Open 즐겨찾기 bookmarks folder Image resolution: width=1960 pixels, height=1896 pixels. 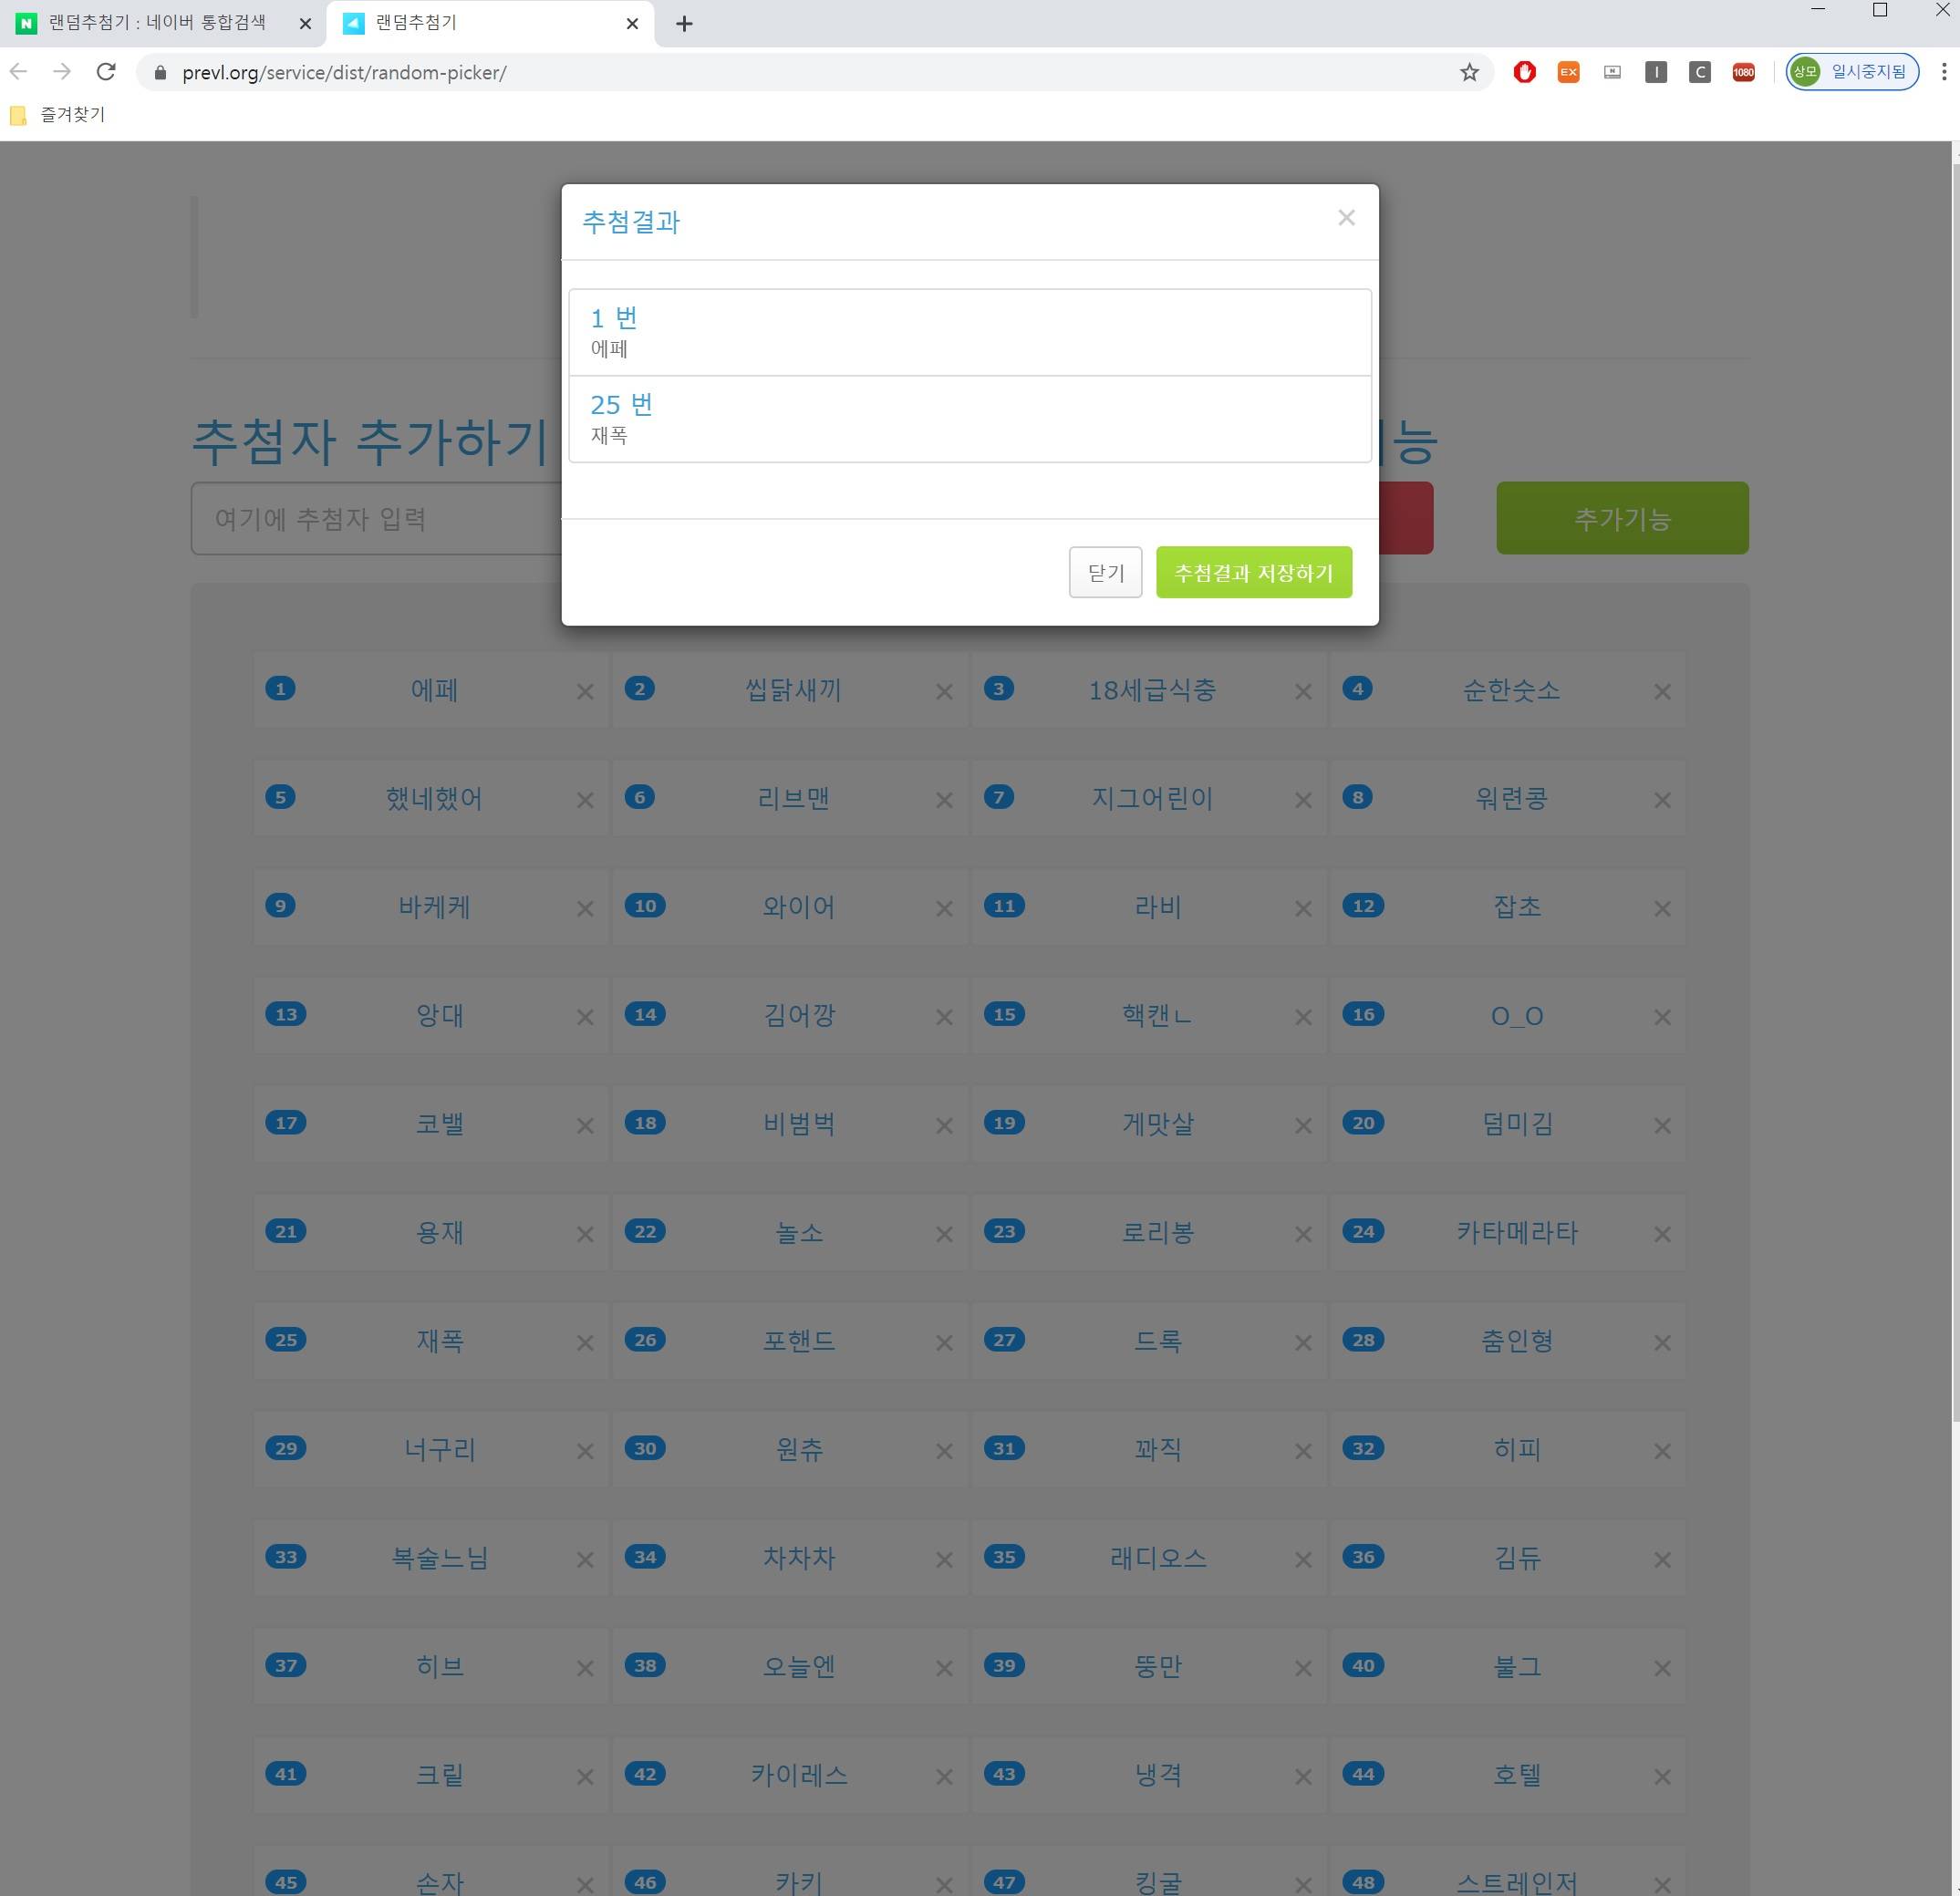(58, 115)
